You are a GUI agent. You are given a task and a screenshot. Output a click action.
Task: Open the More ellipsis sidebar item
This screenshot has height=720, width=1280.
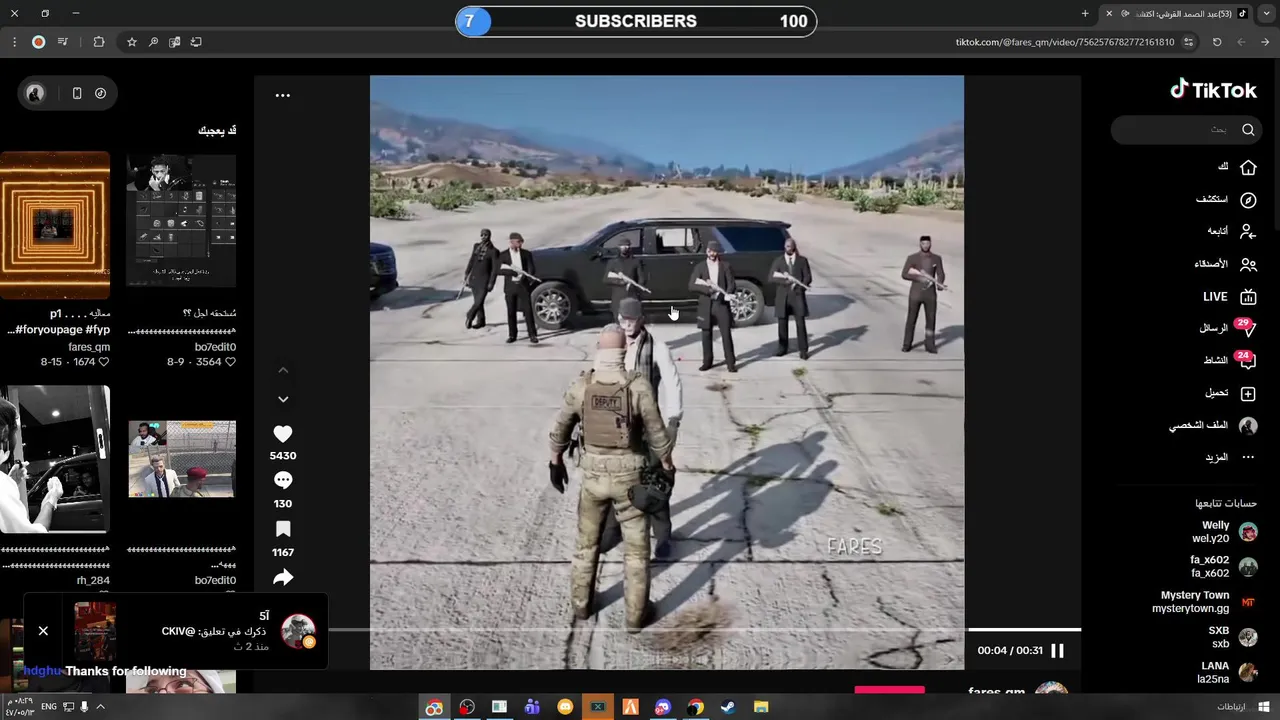tap(1230, 458)
